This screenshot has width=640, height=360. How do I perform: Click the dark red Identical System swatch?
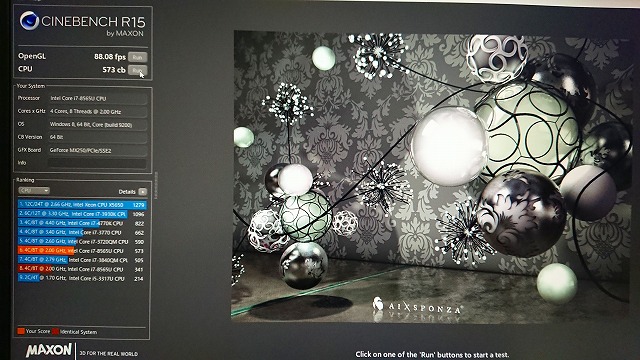[55, 331]
